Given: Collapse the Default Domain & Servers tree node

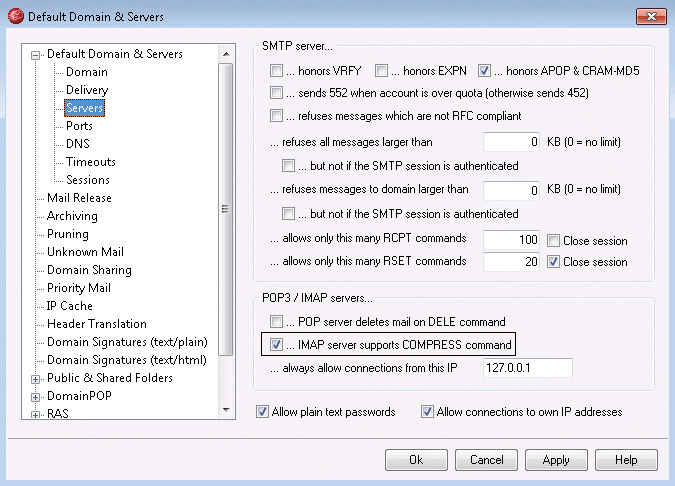Looking at the screenshot, I should [x=36, y=55].
